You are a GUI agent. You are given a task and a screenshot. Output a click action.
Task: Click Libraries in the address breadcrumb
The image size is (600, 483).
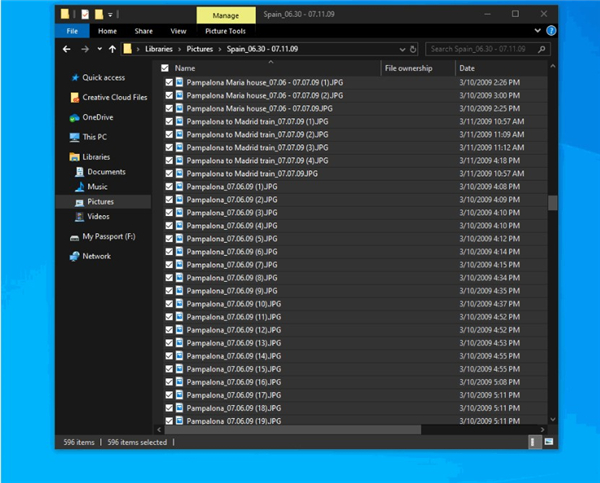tap(158, 48)
